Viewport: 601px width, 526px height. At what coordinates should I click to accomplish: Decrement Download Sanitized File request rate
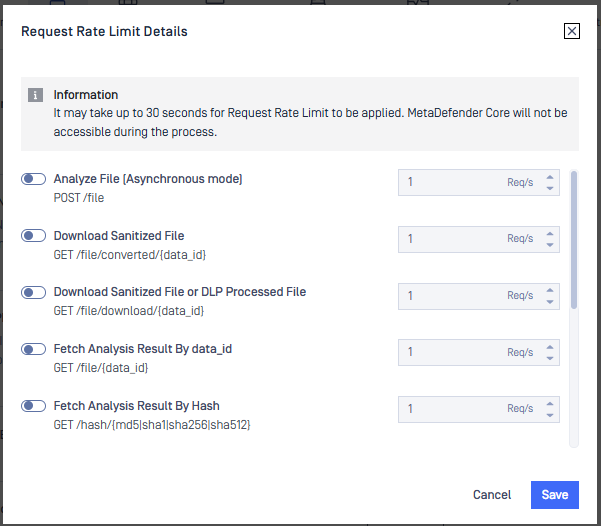pyautogui.click(x=549, y=245)
